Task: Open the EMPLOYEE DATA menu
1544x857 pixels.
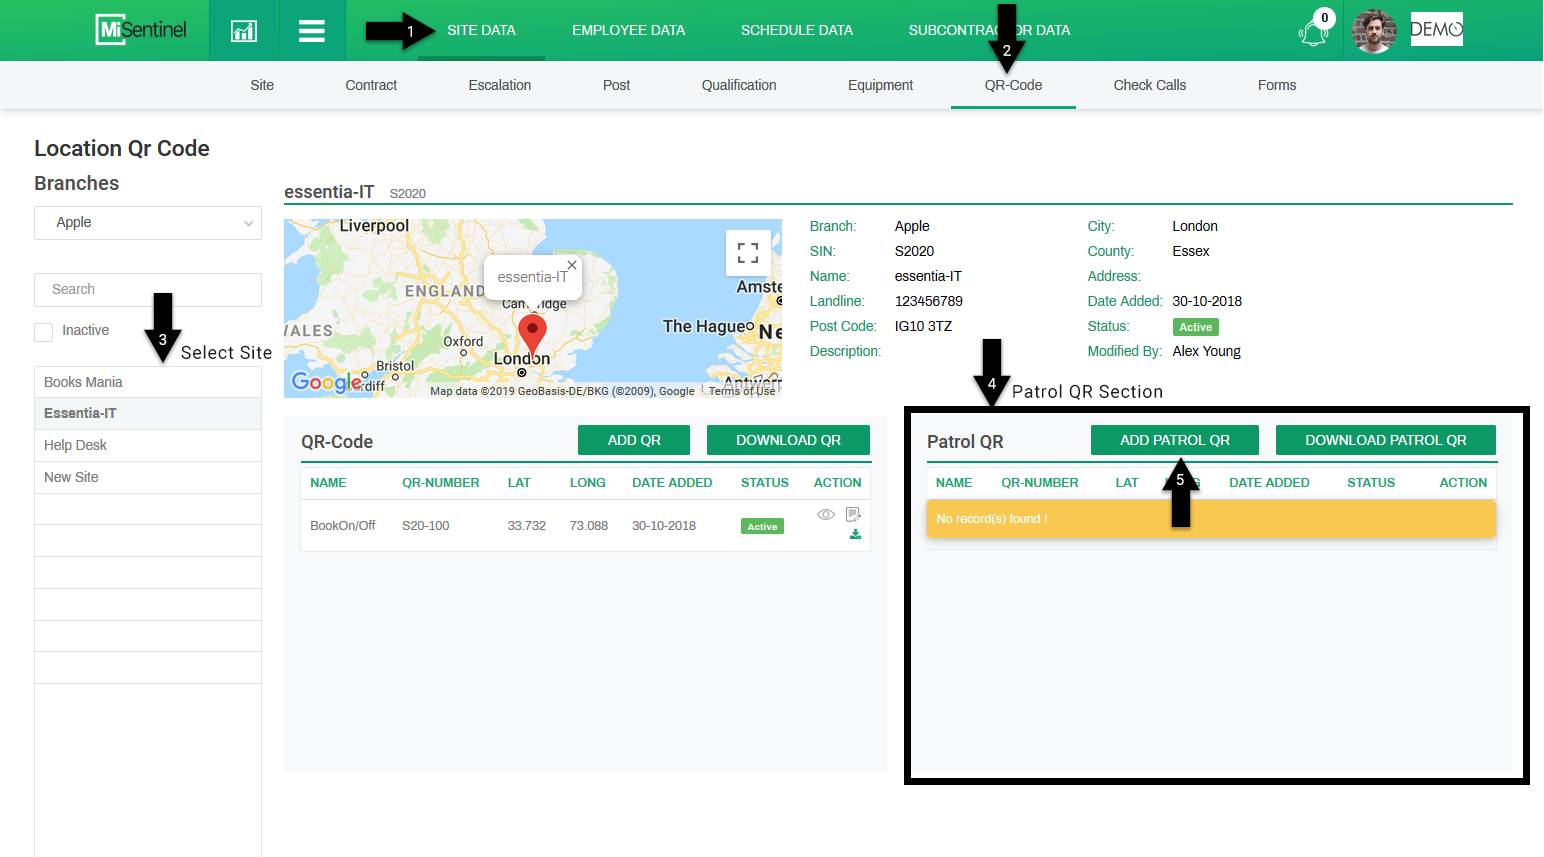Action: [x=628, y=31]
